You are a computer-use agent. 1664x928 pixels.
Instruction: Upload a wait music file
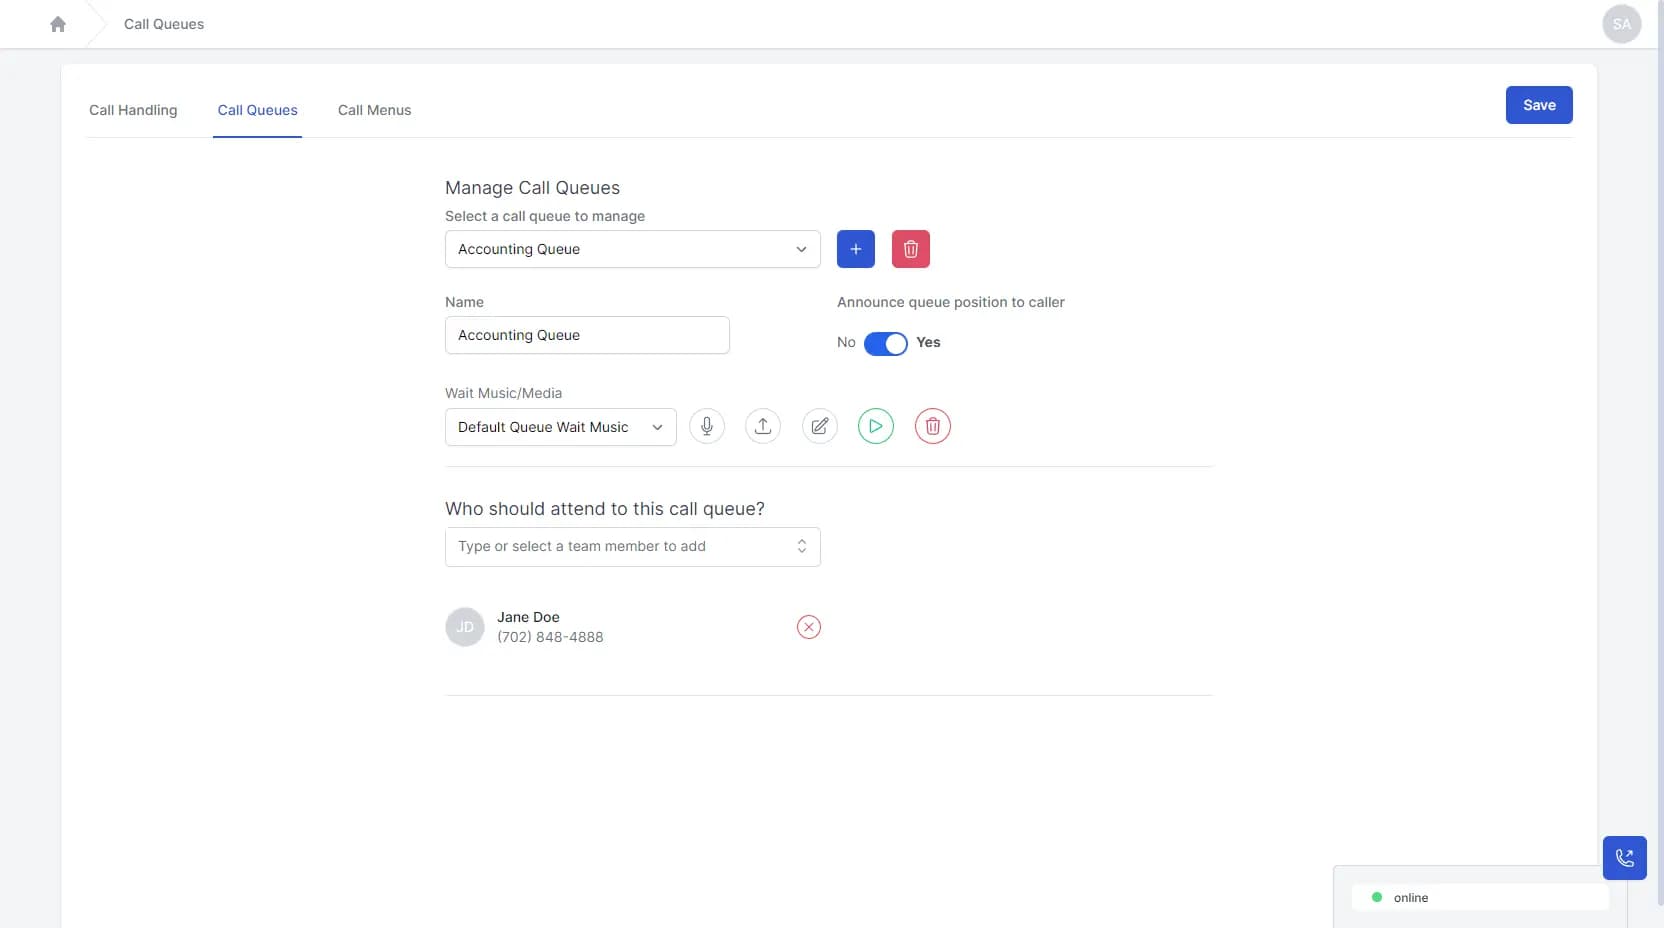[x=762, y=426]
